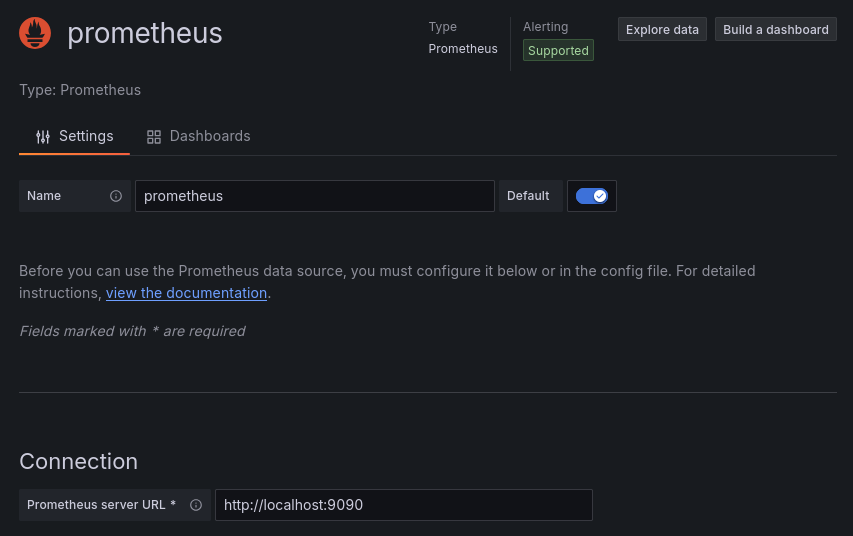The width and height of the screenshot is (853, 536).
Task: Click the Connection section heading
Action: click(x=78, y=461)
